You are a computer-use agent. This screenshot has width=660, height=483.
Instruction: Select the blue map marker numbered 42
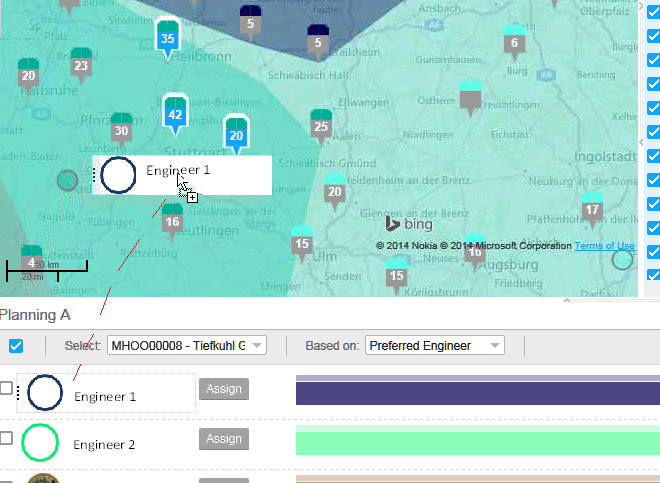pyautogui.click(x=176, y=114)
